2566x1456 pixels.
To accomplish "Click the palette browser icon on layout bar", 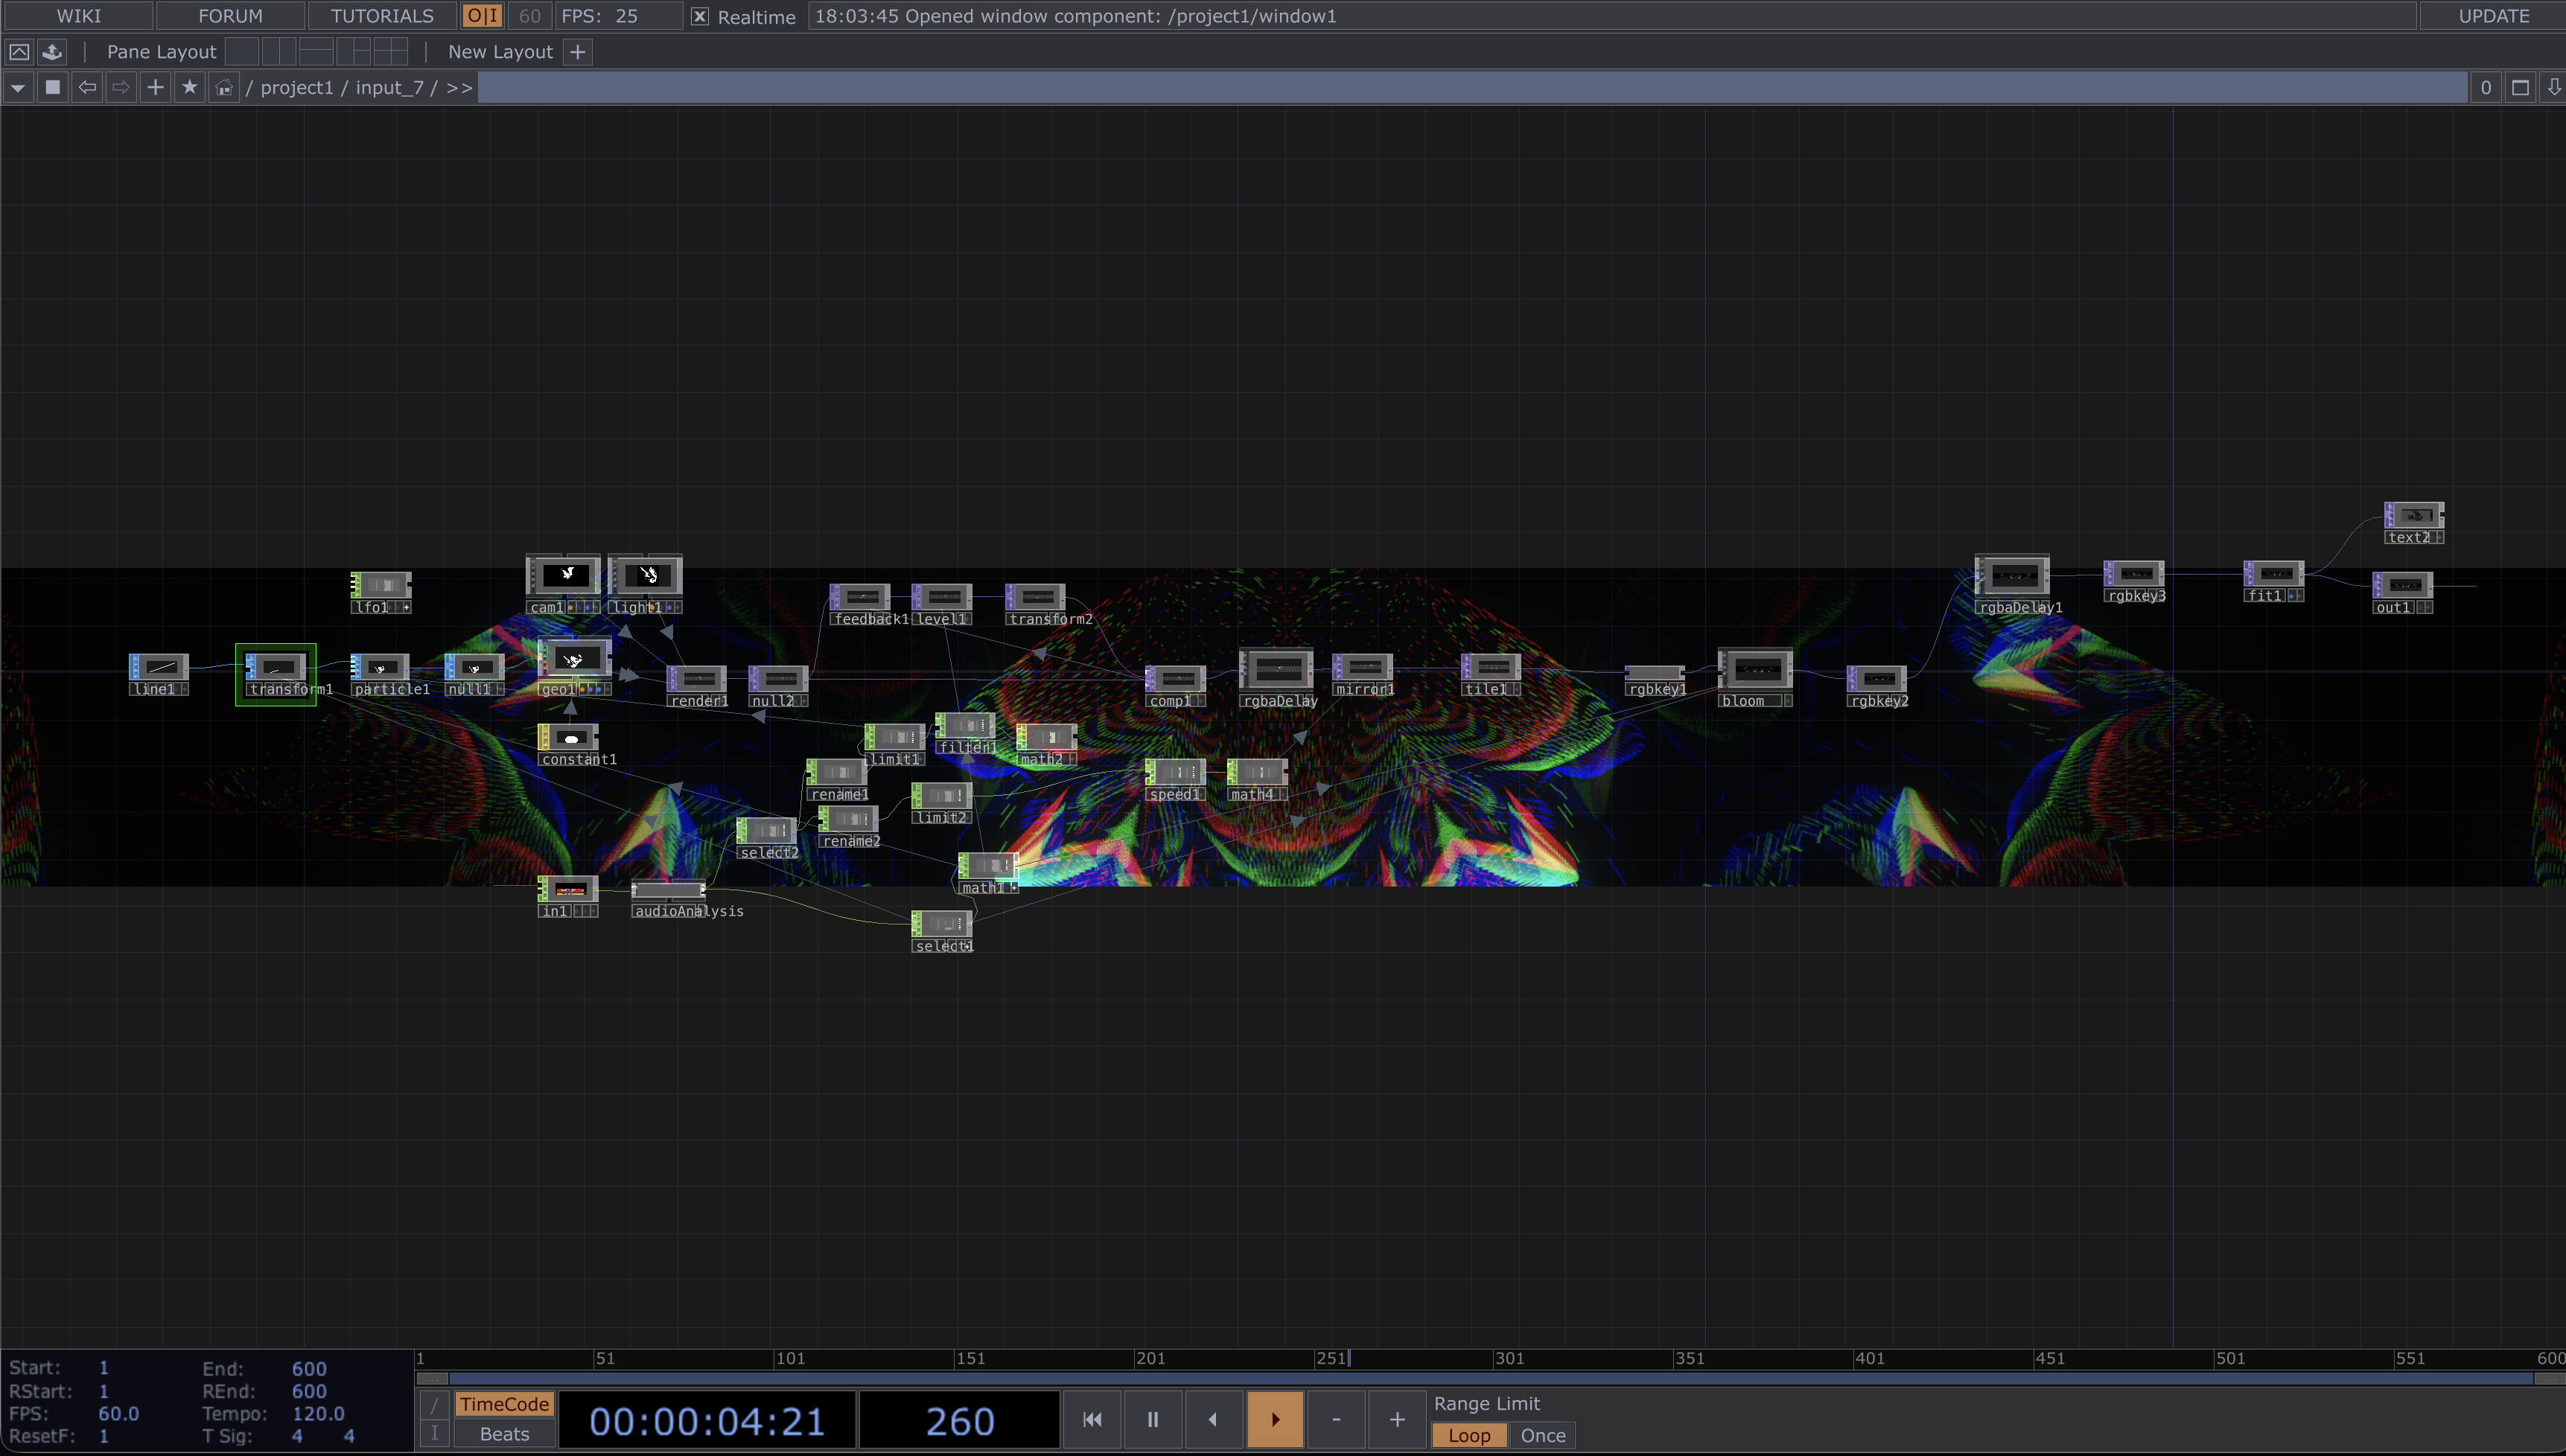I will click(53, 51).
